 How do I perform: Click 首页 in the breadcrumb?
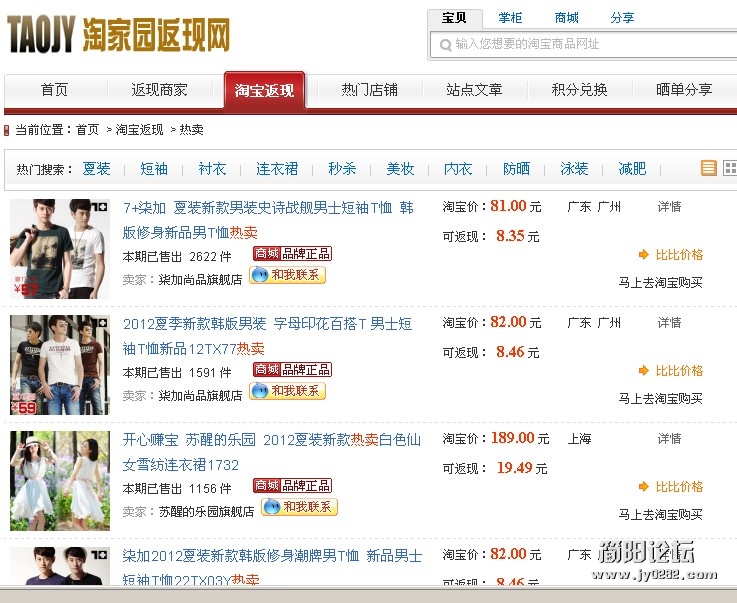pos(87,130)
